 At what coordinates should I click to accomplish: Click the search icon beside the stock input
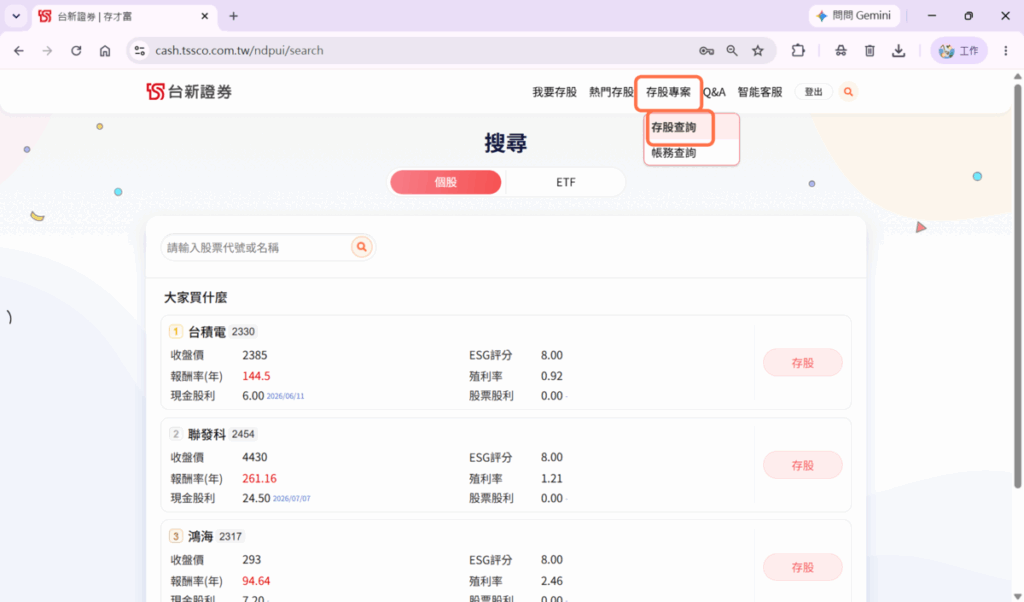pos(362,247)
